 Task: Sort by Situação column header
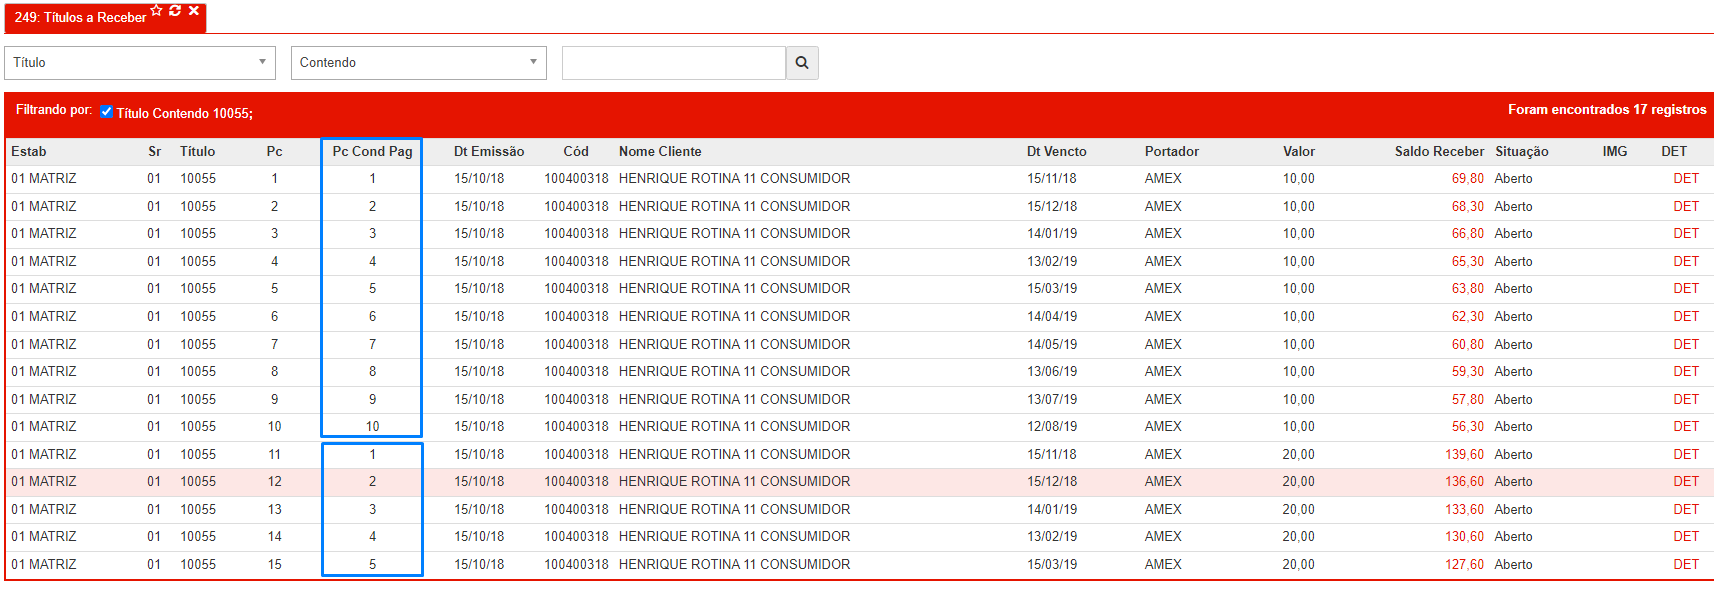click(x=1522, y=151)
